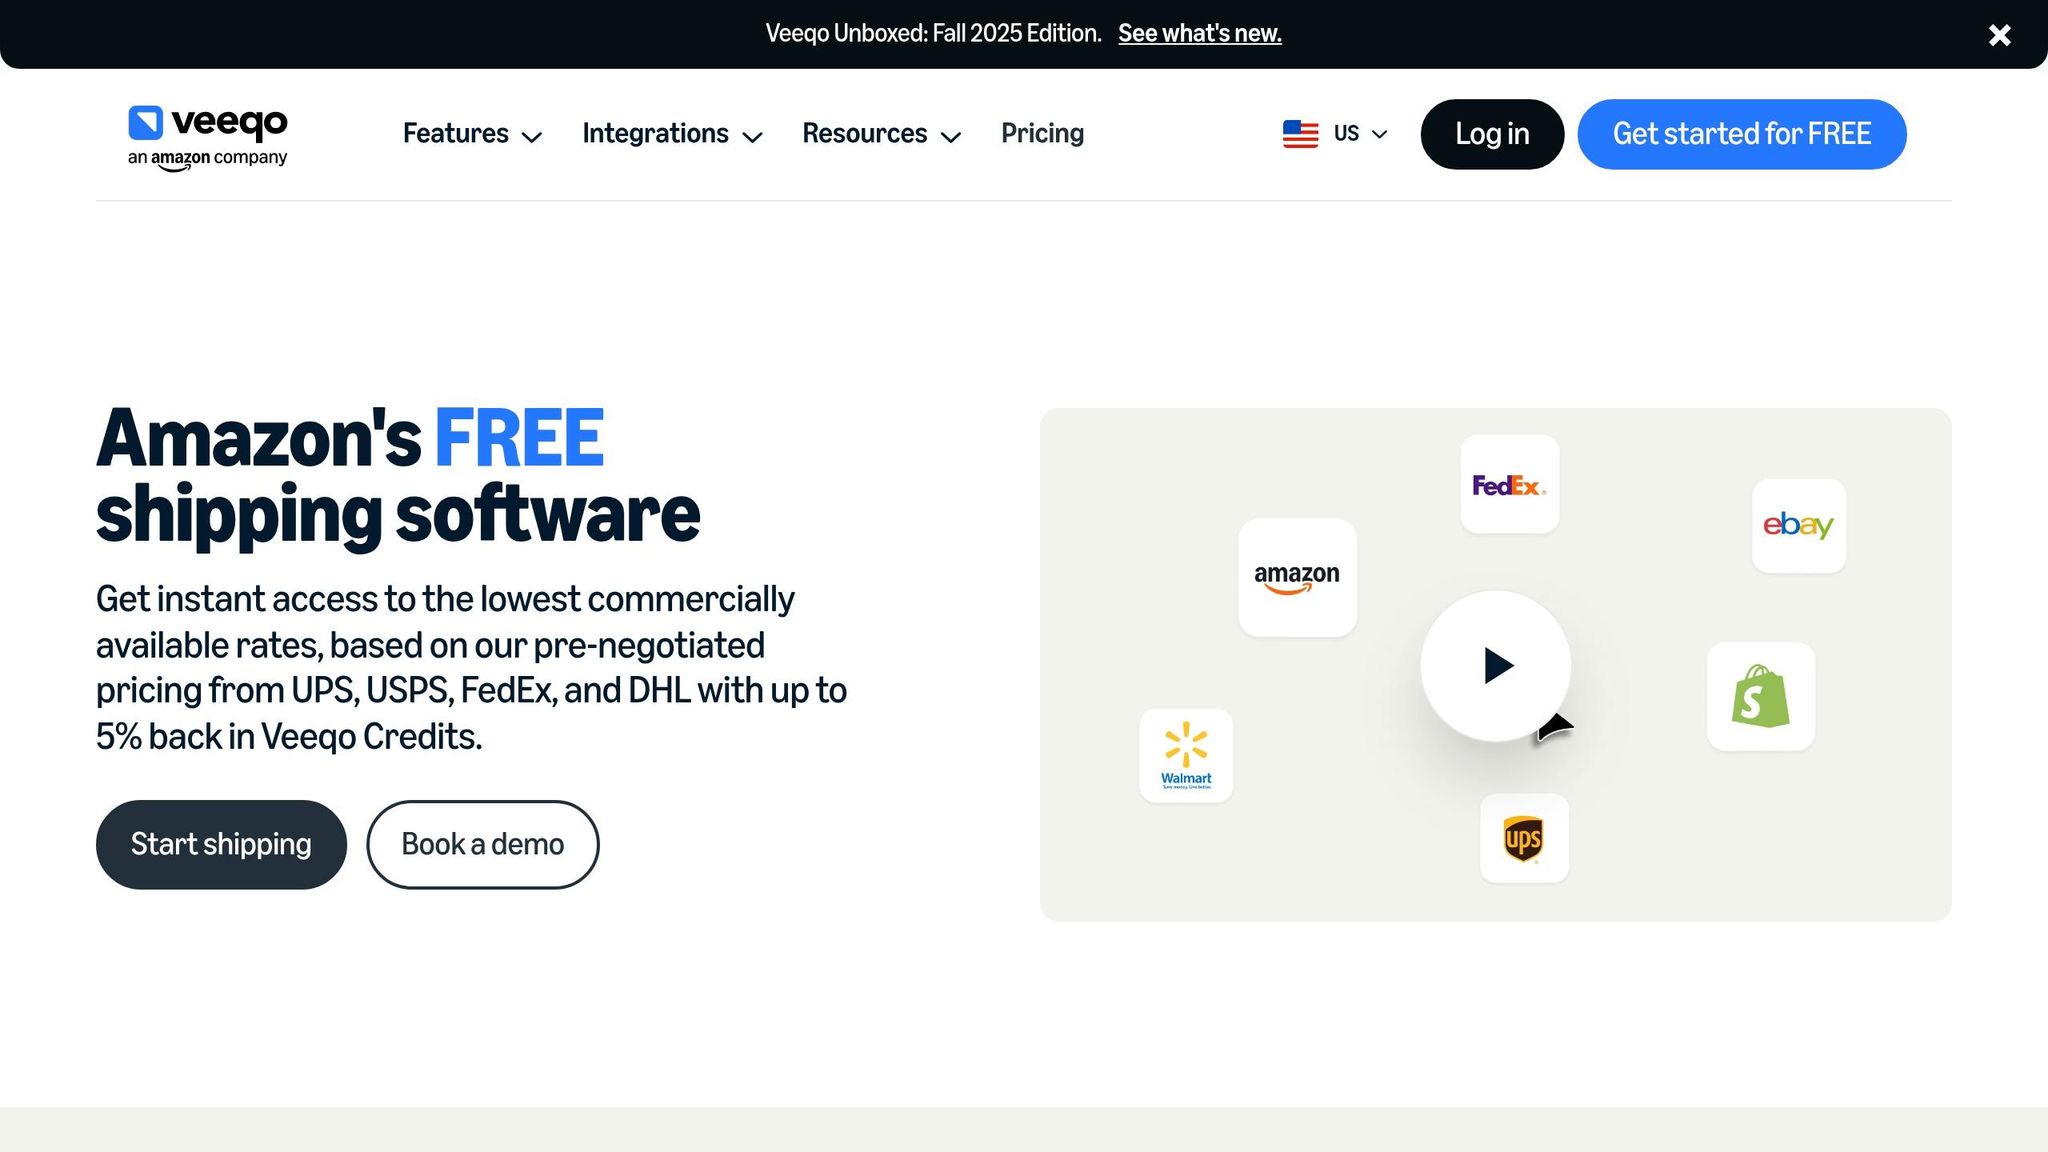The width and height of the screenshot is (2048, 1152).
Task: Click the Veeqo logo in the header
Action: 208,137
